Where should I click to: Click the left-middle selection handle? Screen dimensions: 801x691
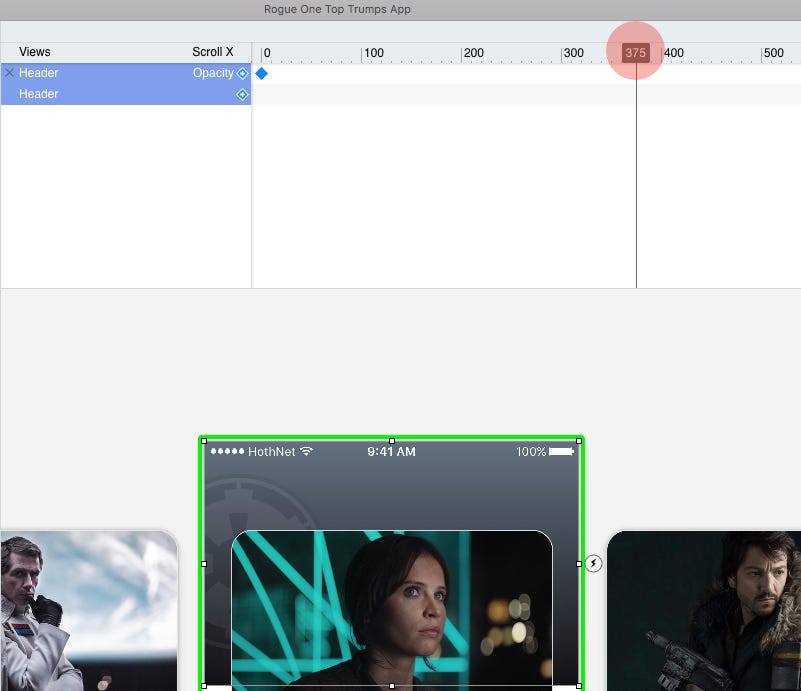click(x=204, y=564)
